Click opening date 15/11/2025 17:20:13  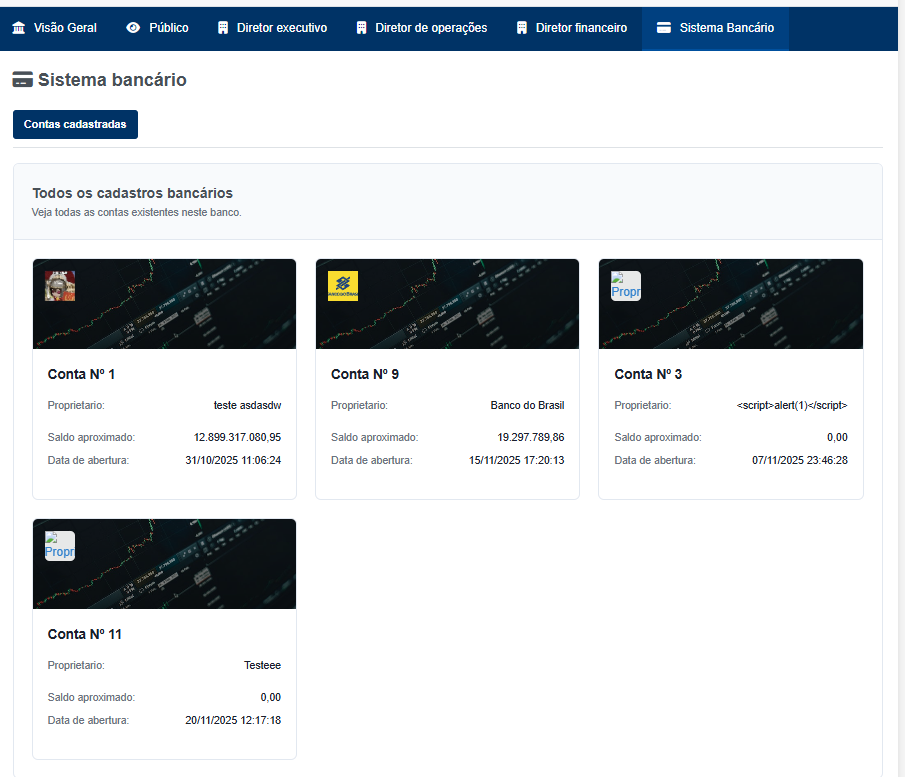click(x=517, y=460)
